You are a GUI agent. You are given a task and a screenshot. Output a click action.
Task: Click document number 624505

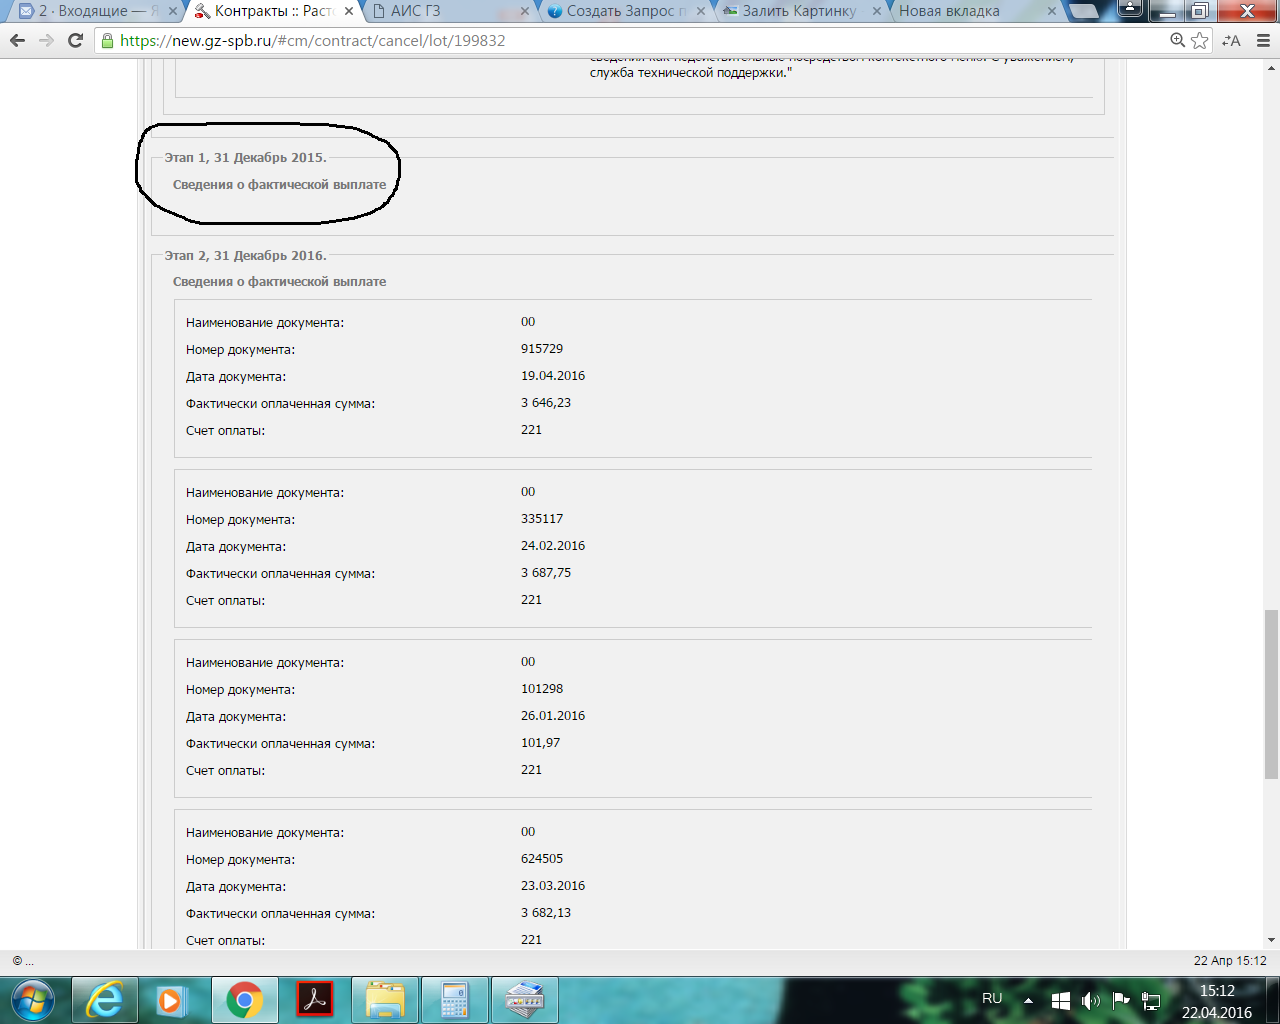click(x=542, y=859)
